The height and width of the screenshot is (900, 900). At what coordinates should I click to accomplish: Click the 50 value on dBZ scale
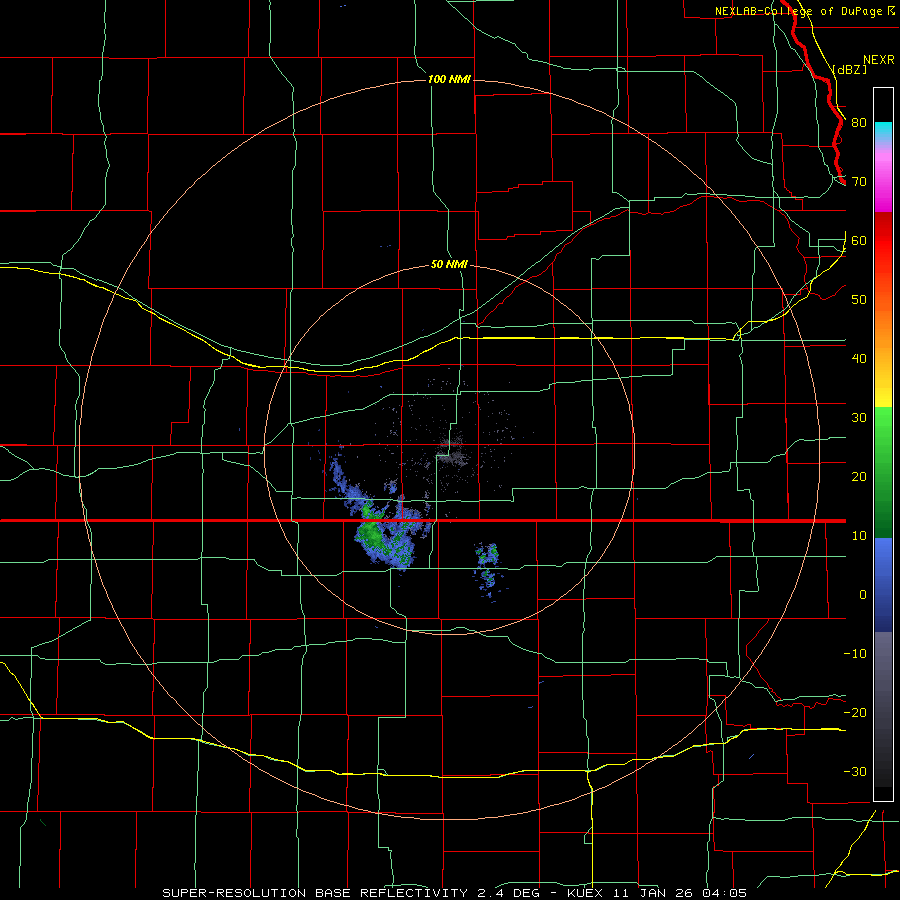pos(859,300)
